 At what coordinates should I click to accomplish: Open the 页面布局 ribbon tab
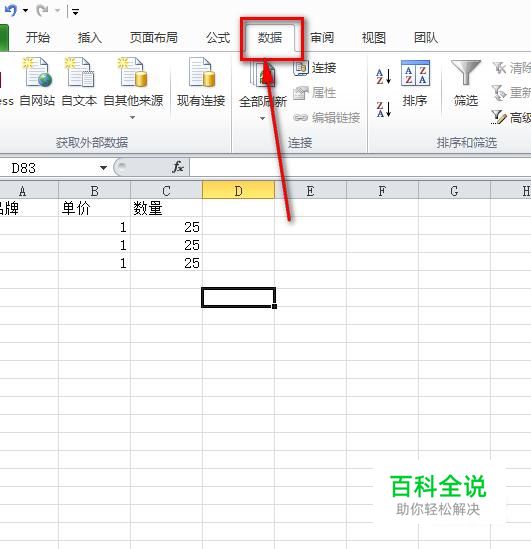(x=153, y=38)
